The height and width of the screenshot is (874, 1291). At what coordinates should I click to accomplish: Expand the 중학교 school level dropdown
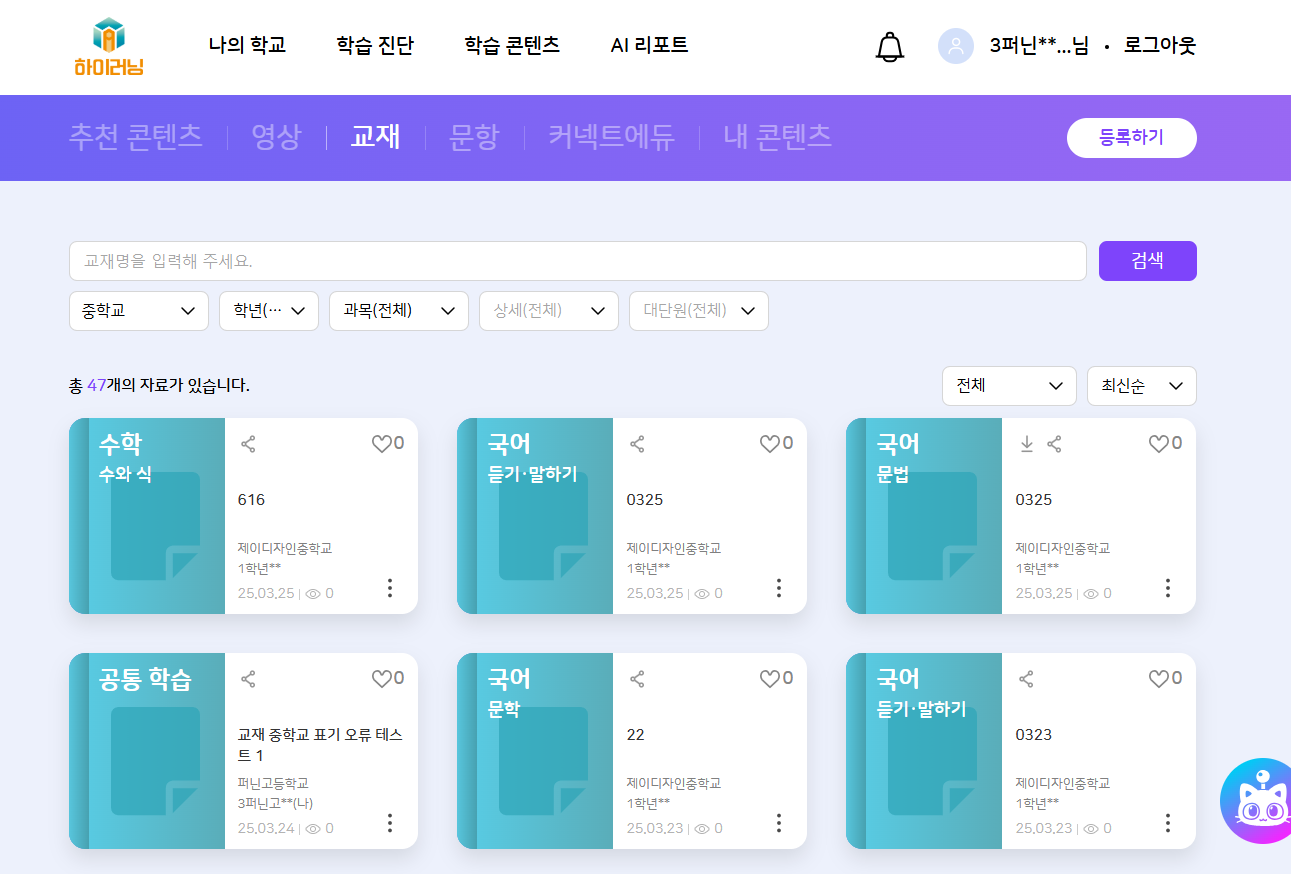139,311
